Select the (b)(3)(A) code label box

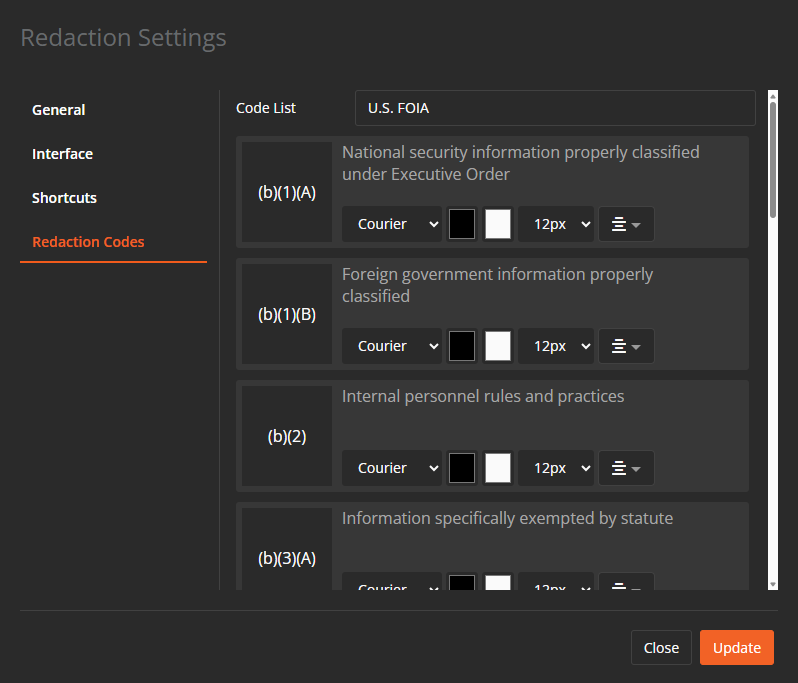287,558
